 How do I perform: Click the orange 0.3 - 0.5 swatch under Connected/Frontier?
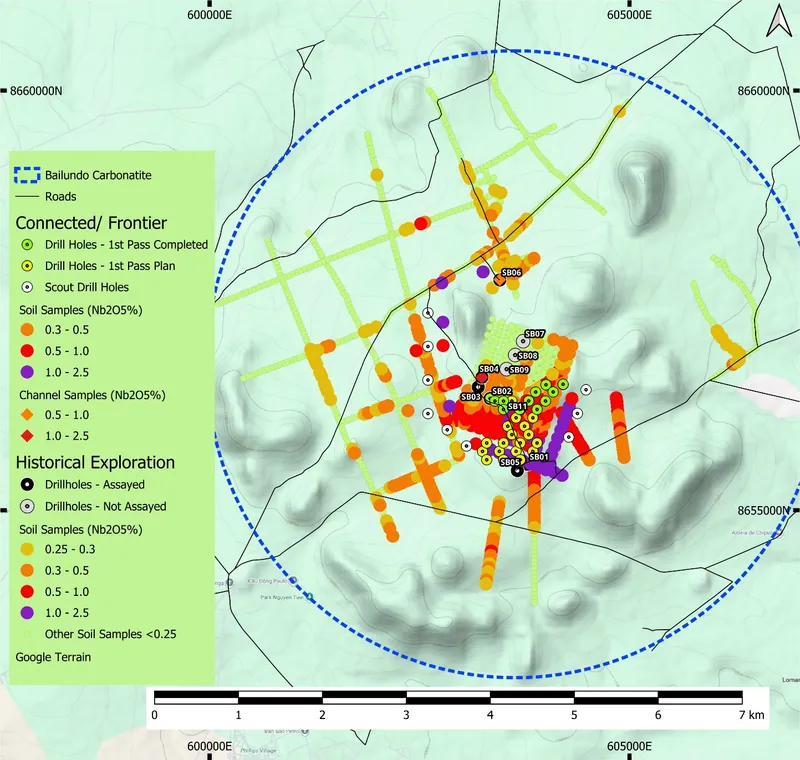[x=27, y=330]
